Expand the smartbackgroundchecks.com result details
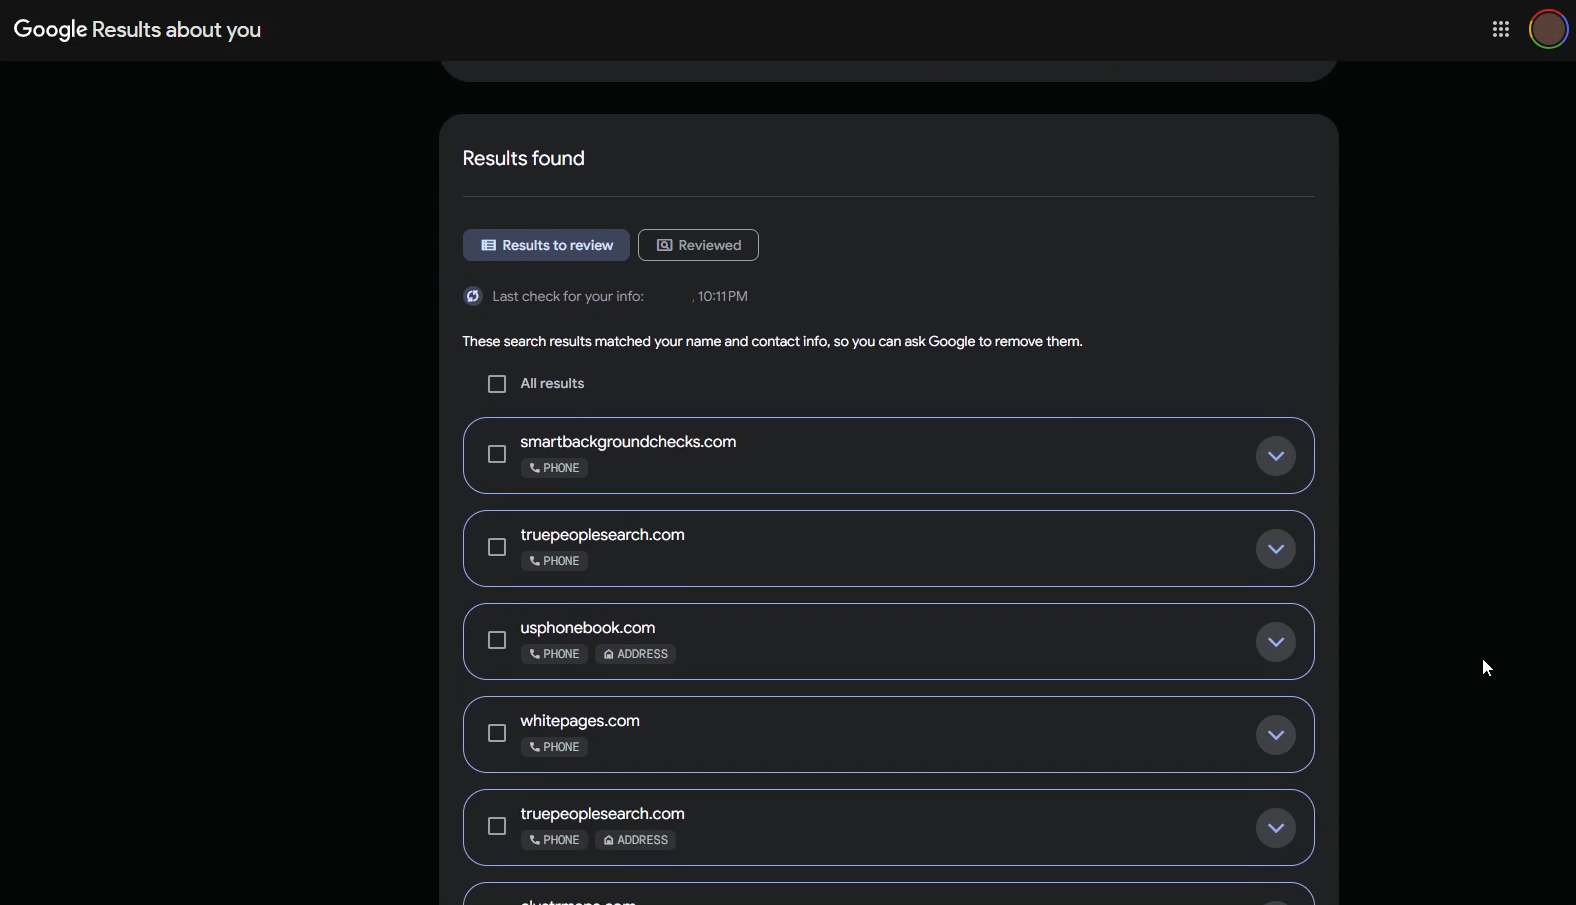The height and width of the screenshot is (905, 1576). 1275,456
